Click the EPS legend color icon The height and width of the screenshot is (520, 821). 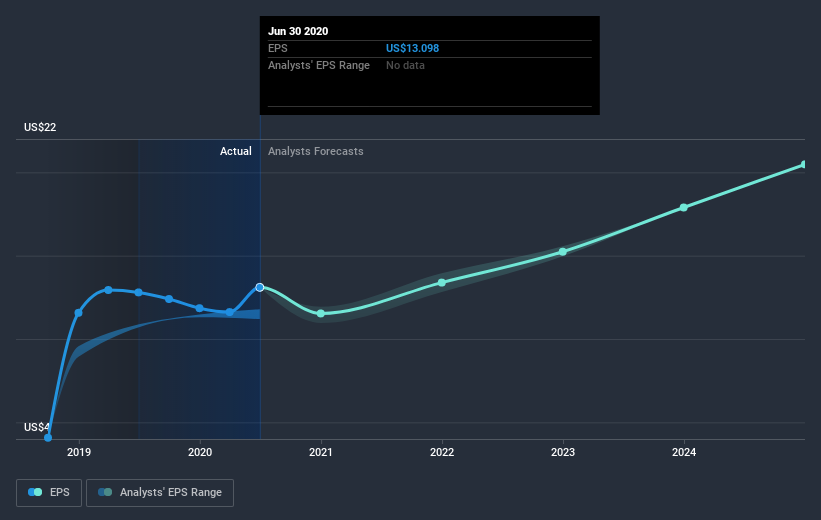pos(35,492)
